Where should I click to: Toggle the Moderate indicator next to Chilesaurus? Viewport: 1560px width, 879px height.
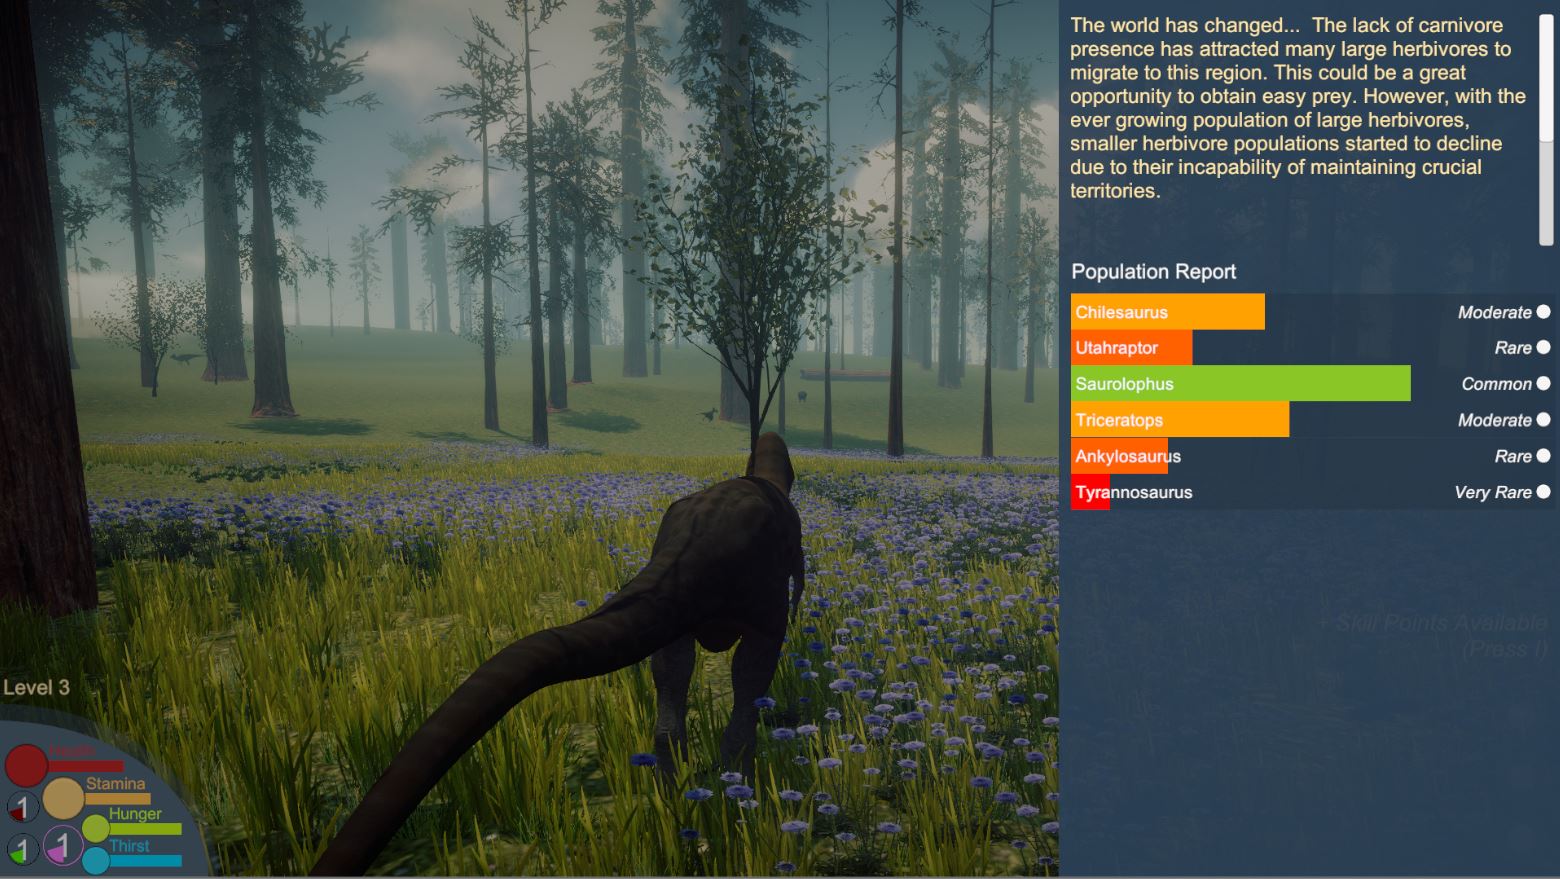click(1545, 311)
